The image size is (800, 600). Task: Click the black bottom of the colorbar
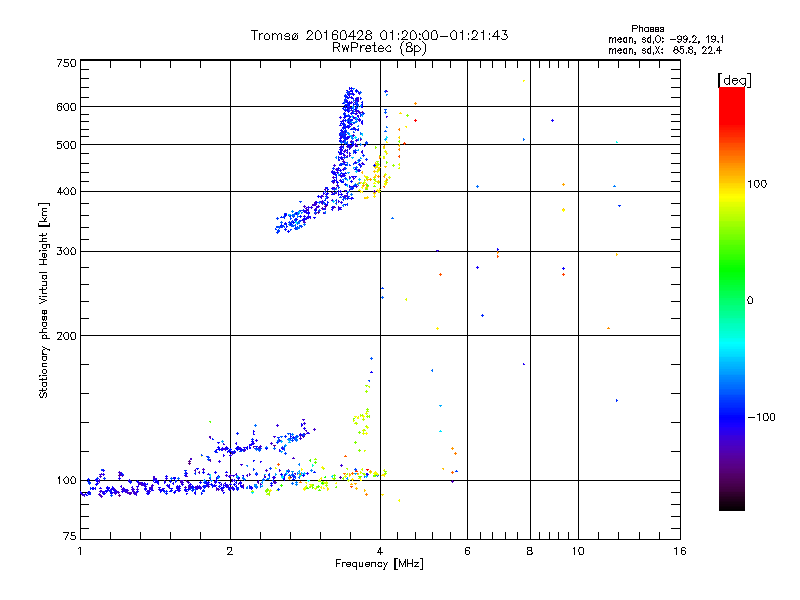pyautogui.click(x=732, y=503)
